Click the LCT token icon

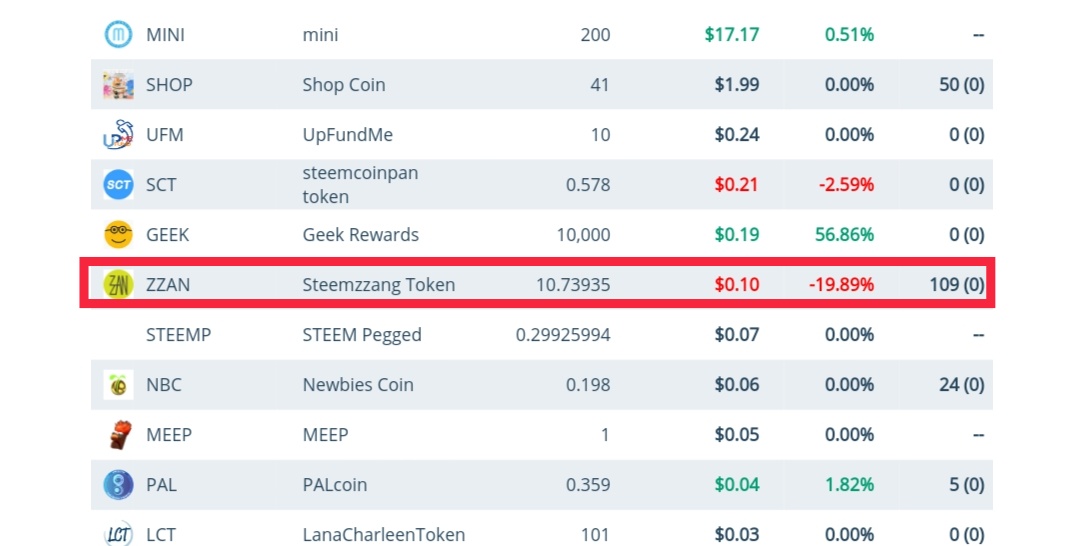[x=118, y=534]
